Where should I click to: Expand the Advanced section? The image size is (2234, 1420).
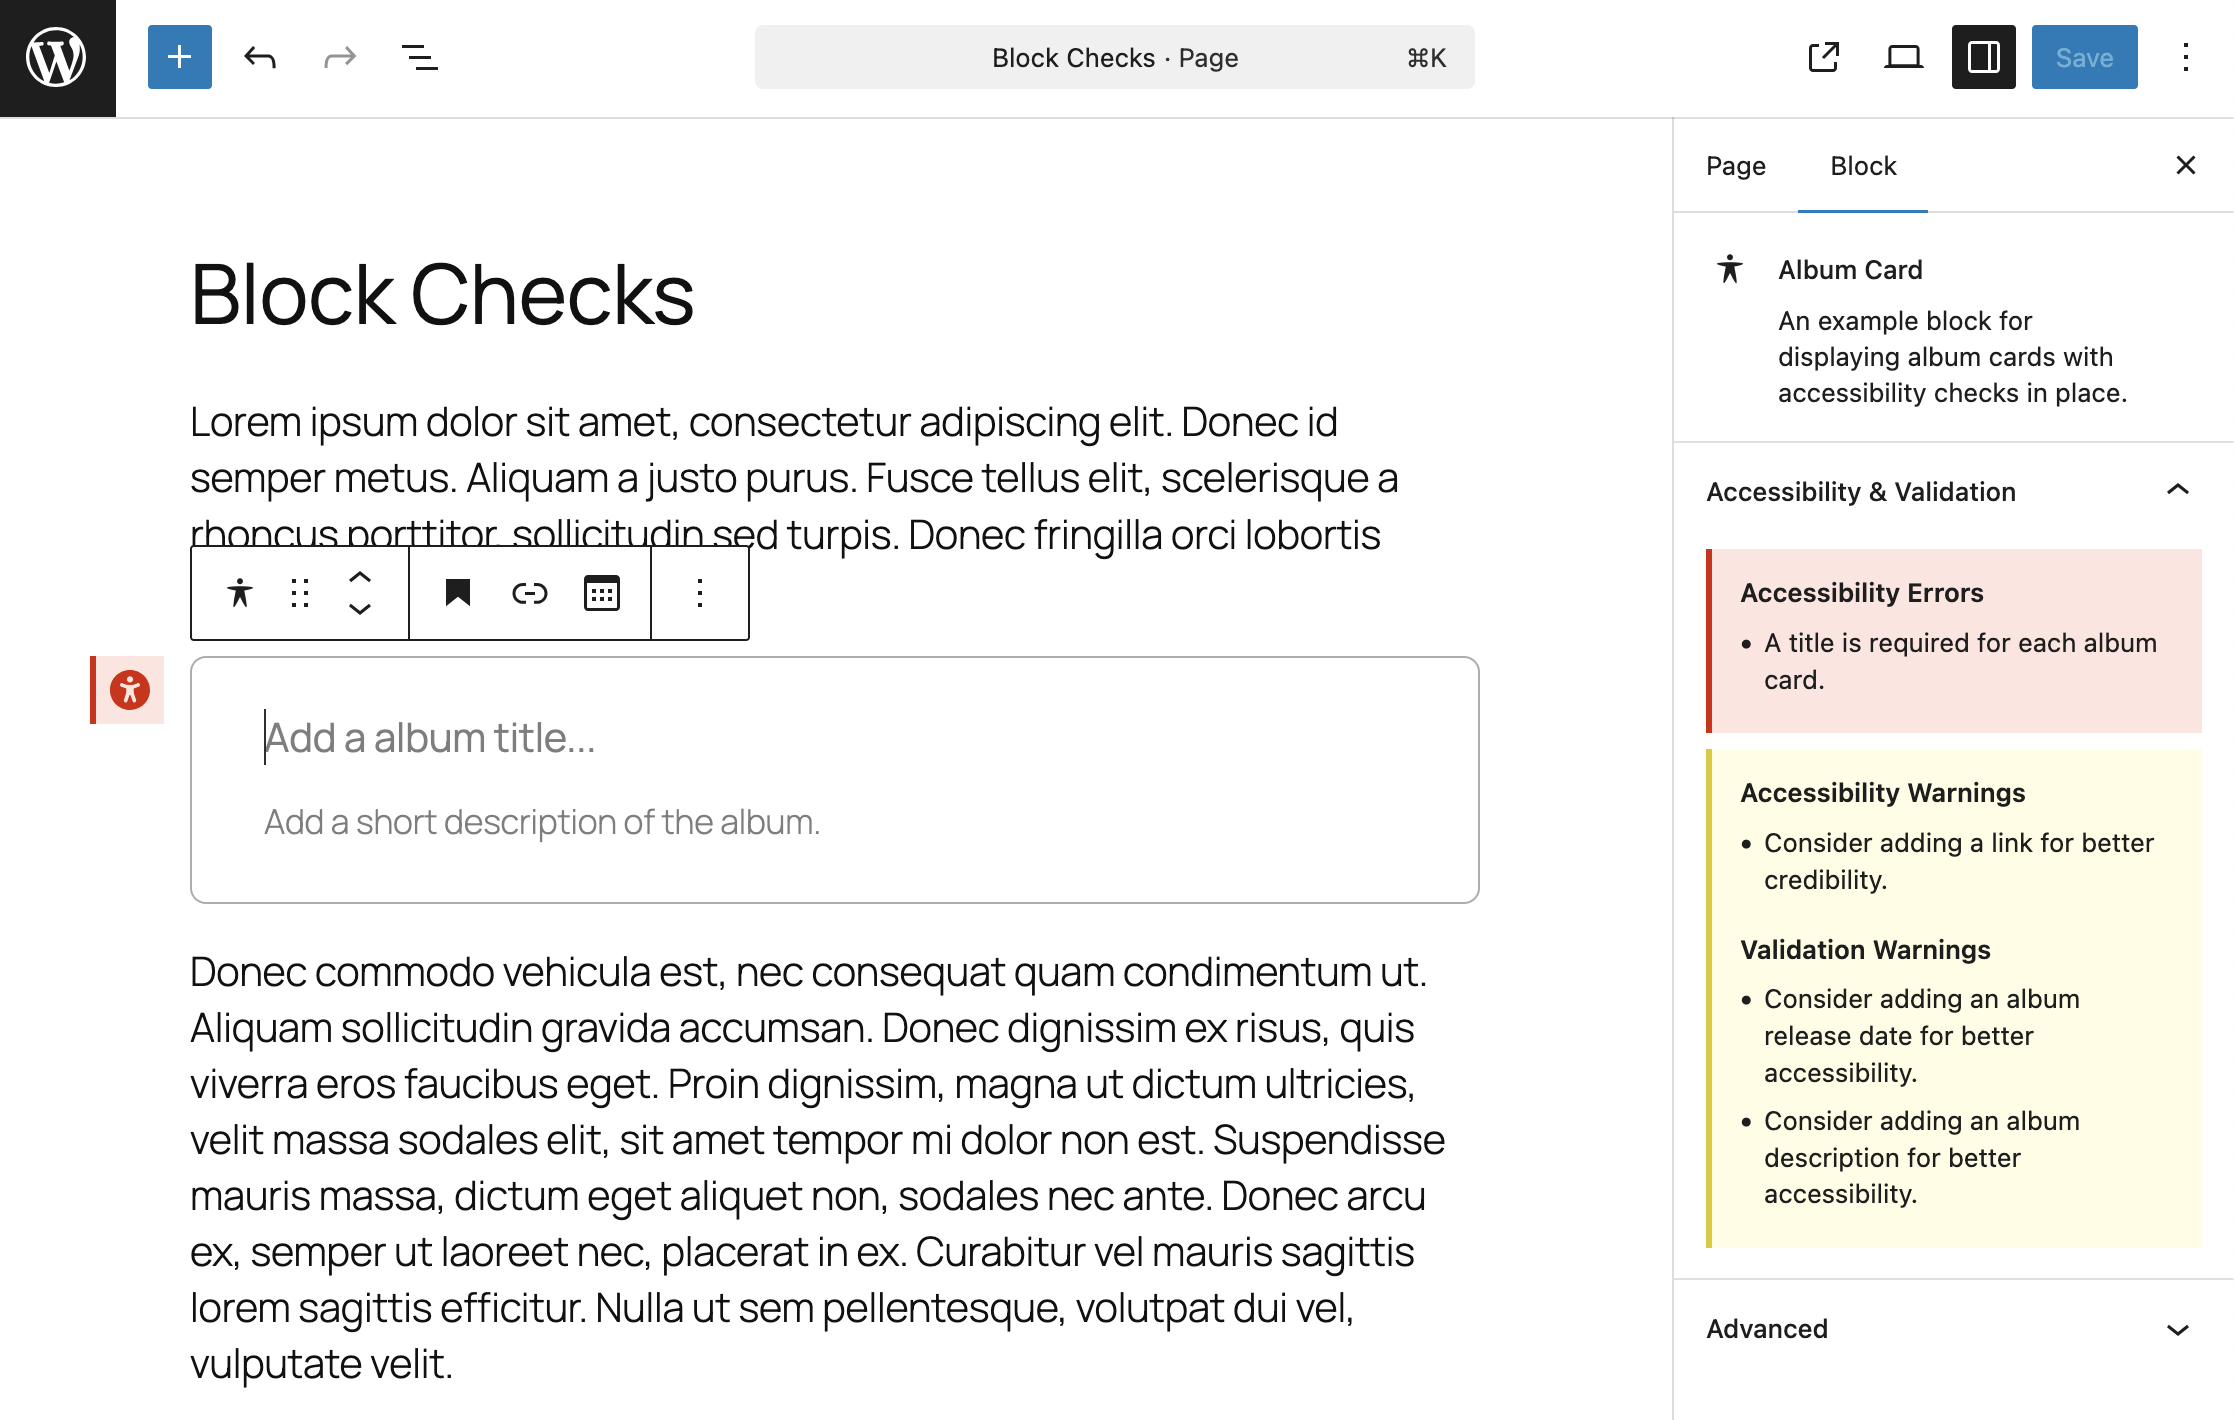(2180, 1328)
